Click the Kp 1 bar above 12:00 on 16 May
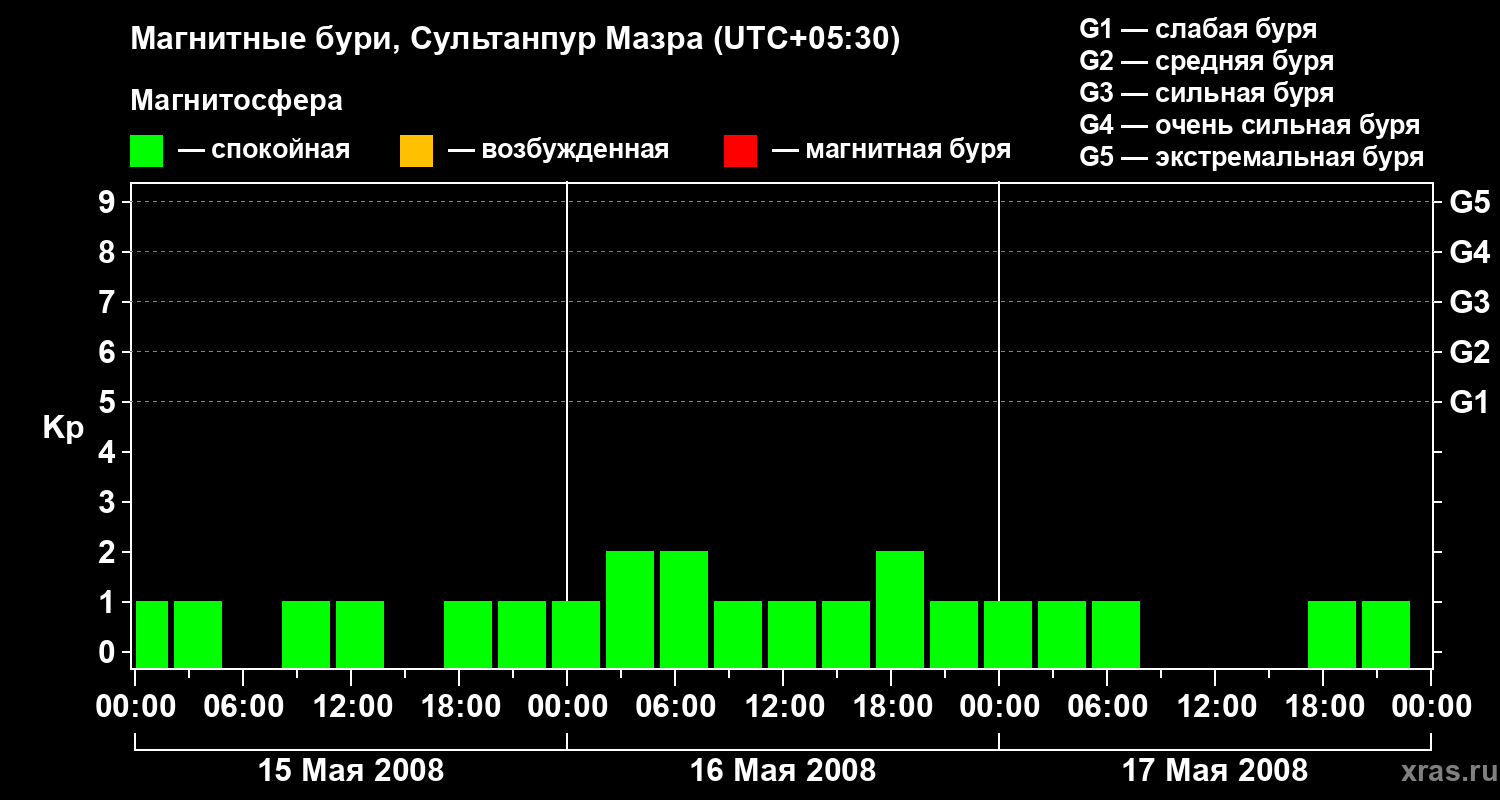Viewport: 1500px width, 800px height. [x=792, y=634]
